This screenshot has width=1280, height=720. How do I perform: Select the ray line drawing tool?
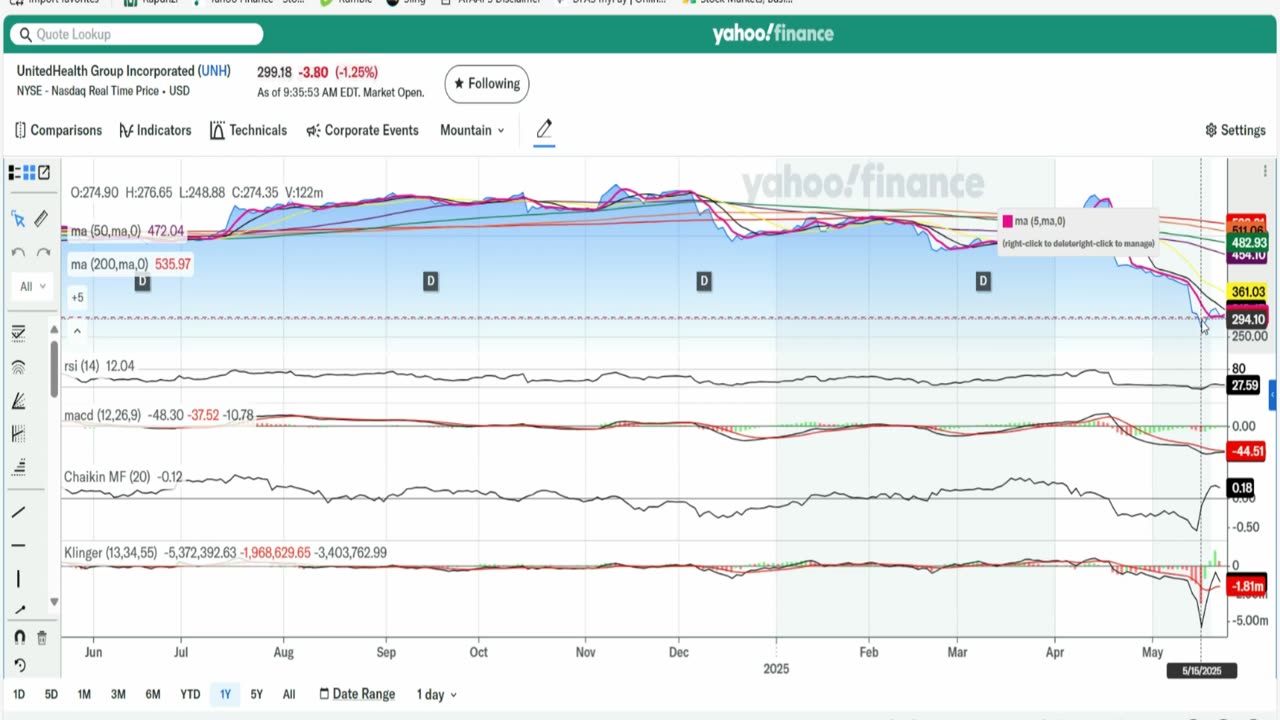click(x=18, y=610)
